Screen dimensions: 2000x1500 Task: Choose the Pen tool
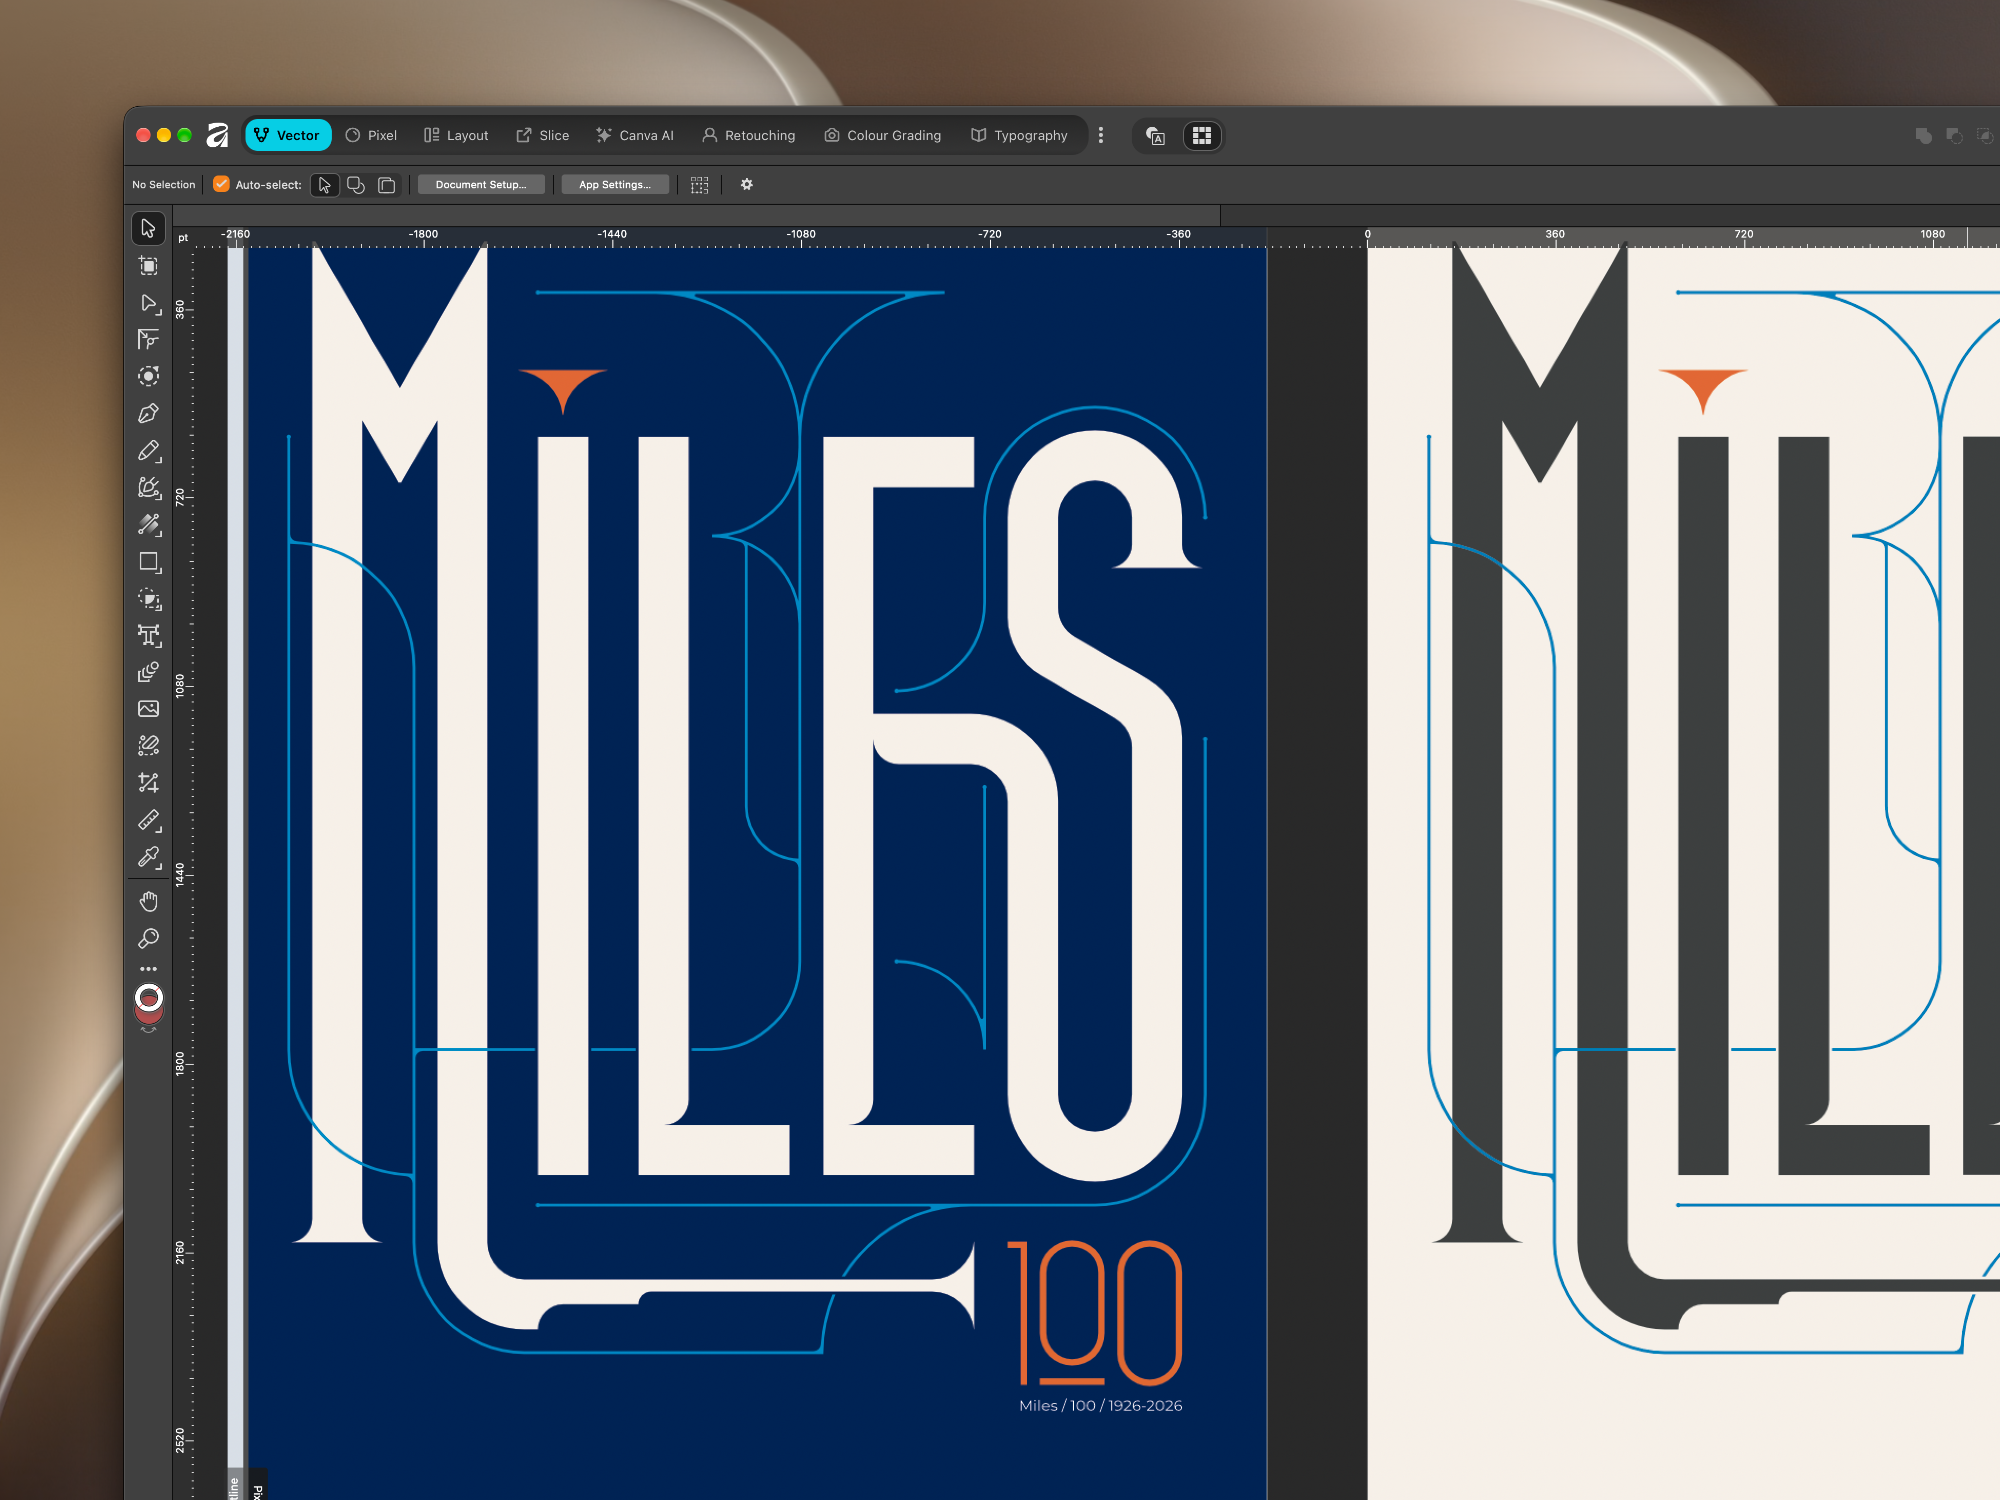tap(148, 413)
